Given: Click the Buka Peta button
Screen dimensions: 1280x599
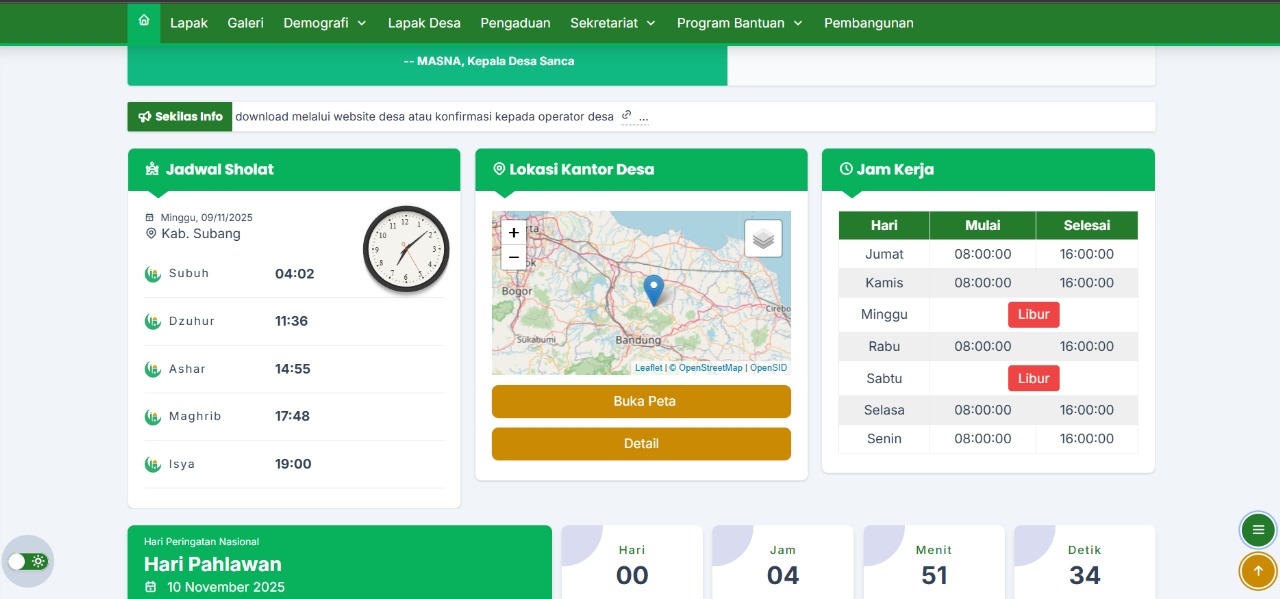Looking at the screenshot, I should [641, 401].
